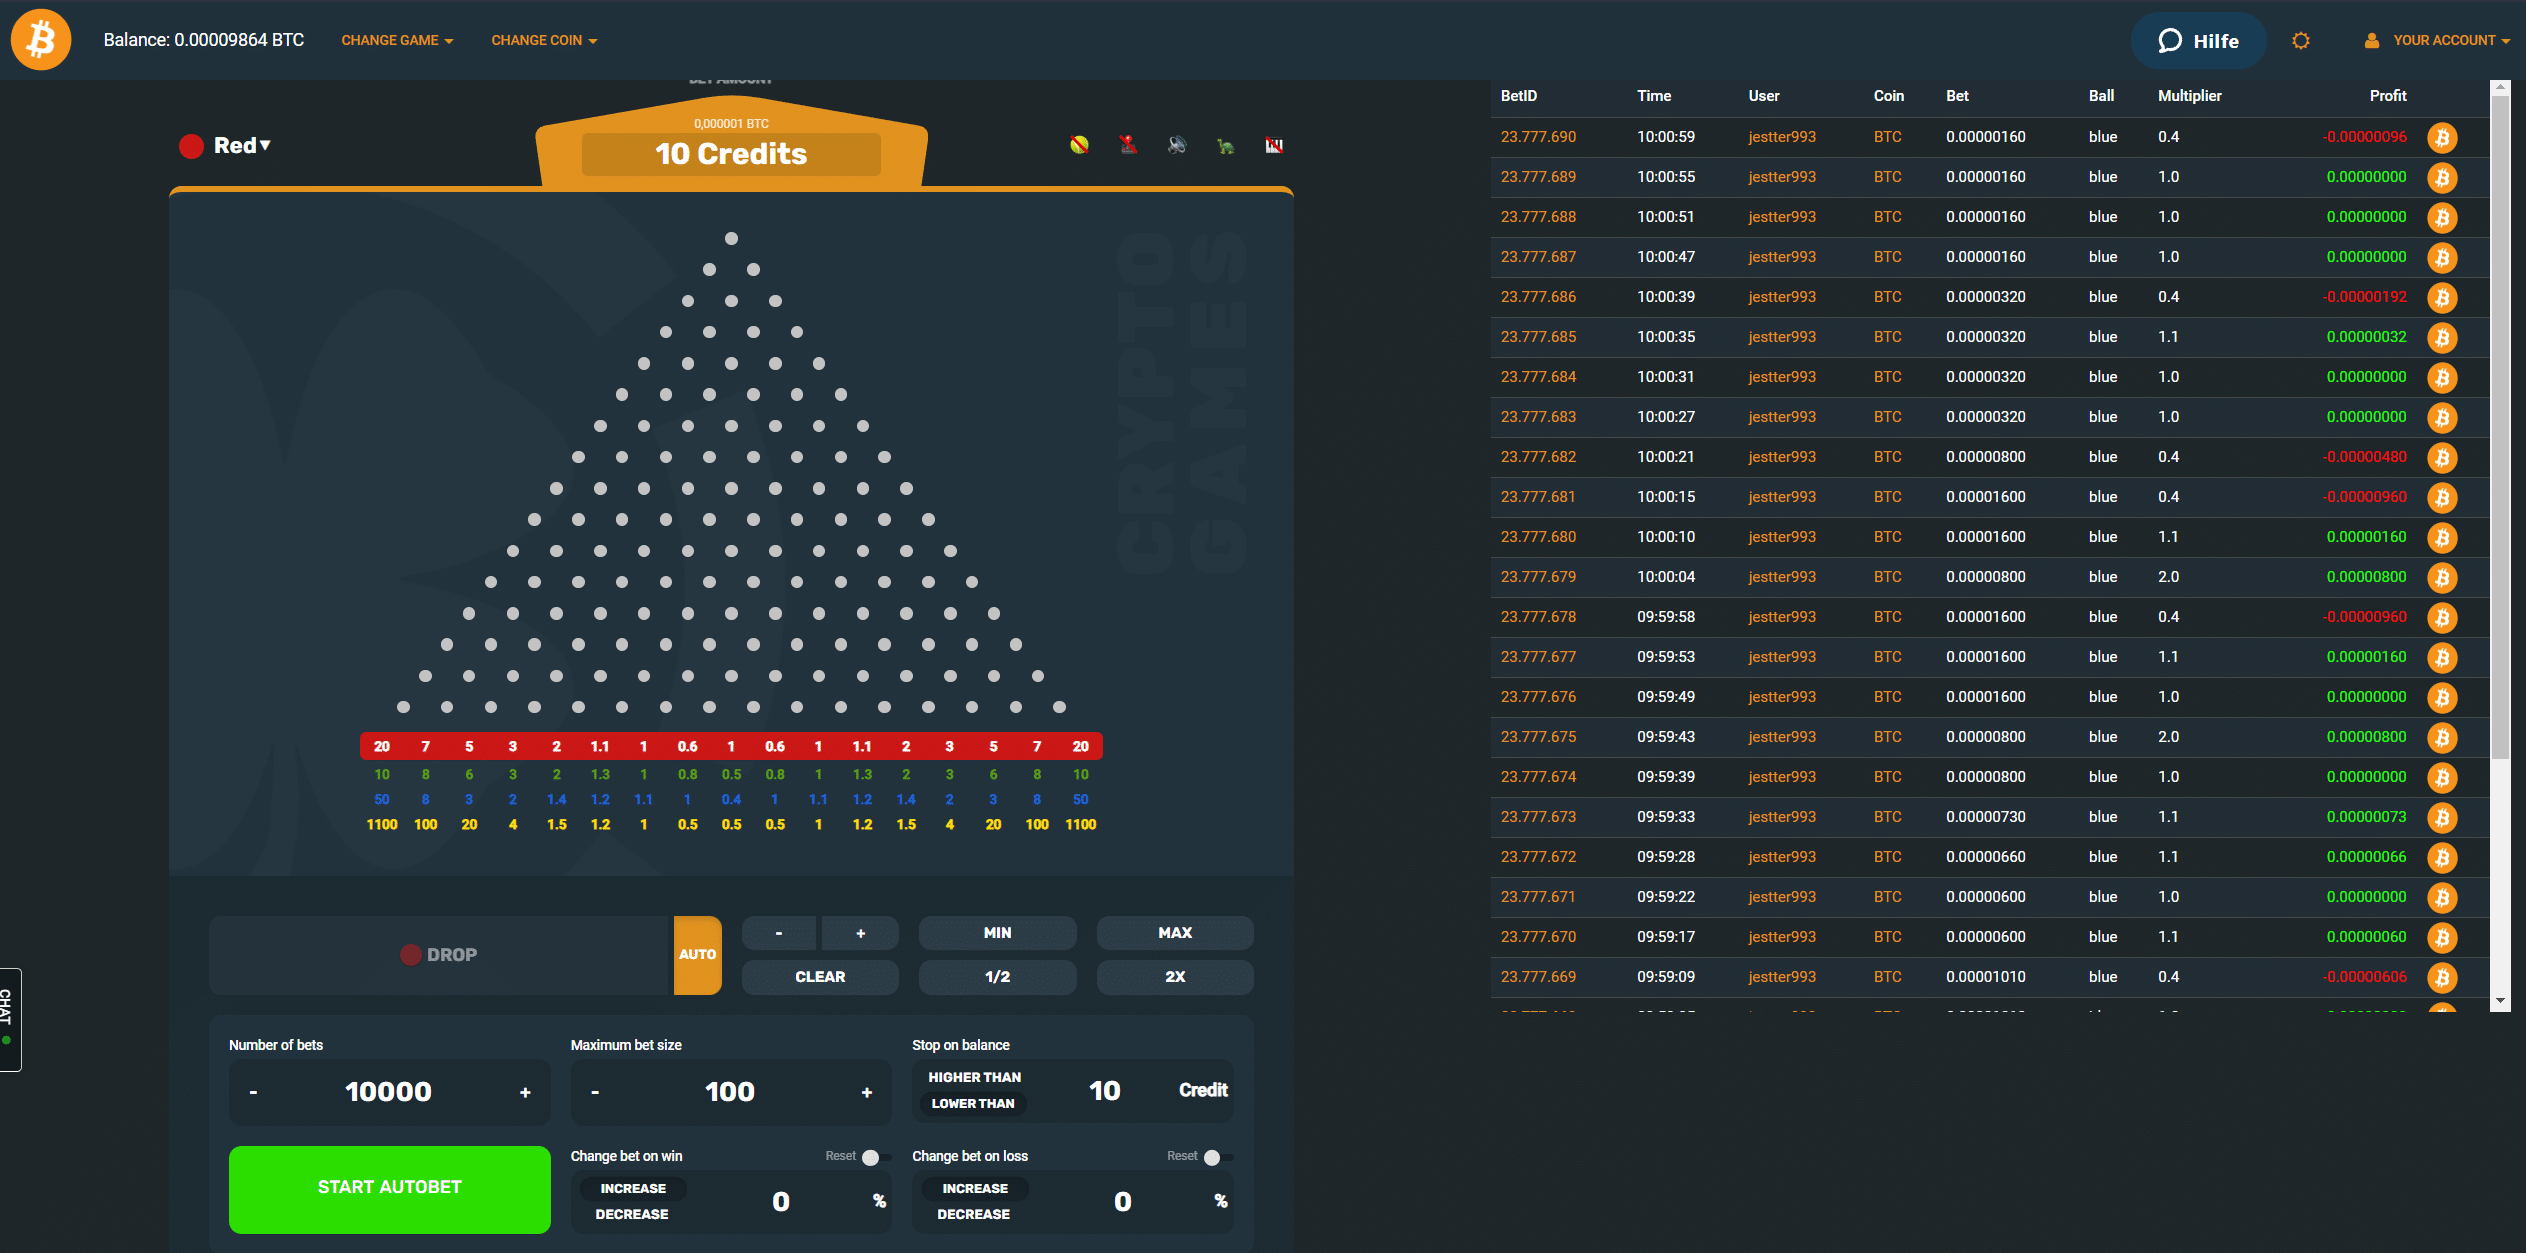Open BetID 23.777.687 link
This screenshot has height=1253, width=2526.
(1538, 257)
